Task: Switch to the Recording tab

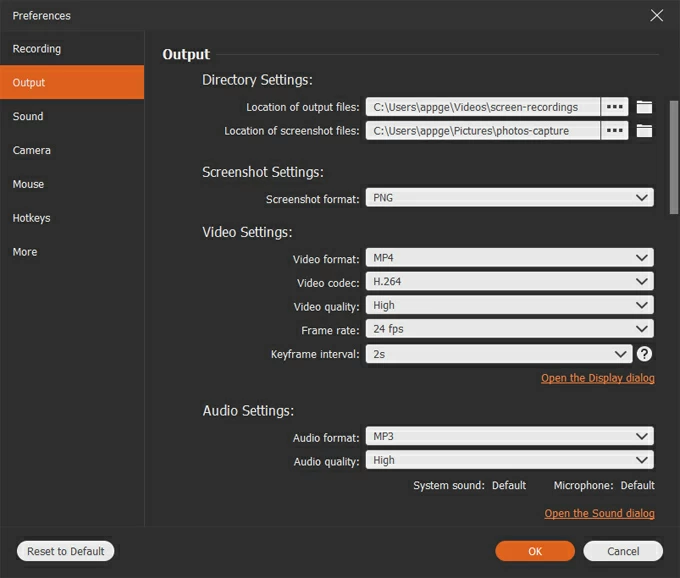Action: 72,49
